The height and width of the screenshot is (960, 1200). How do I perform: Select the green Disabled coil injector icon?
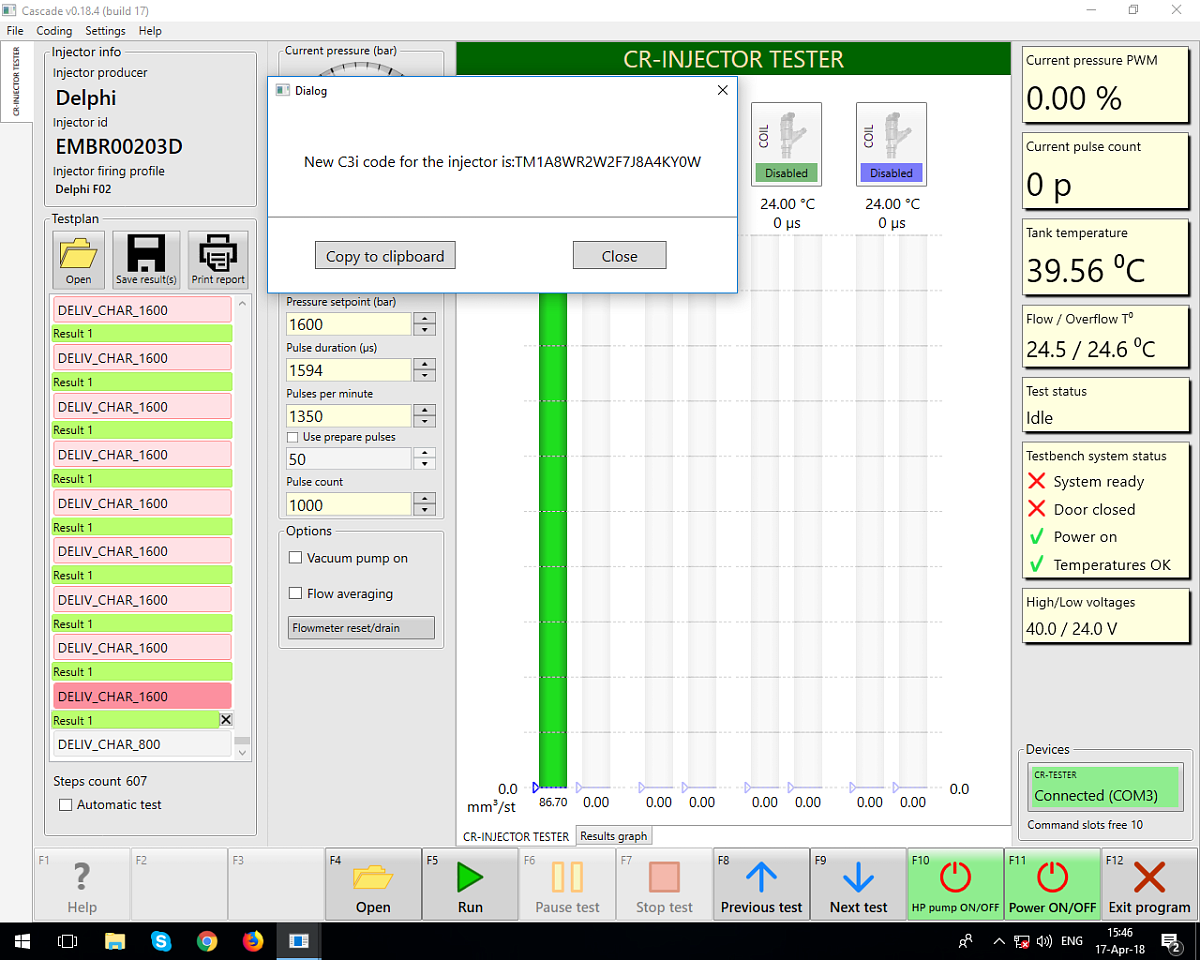tap(786, 144)
